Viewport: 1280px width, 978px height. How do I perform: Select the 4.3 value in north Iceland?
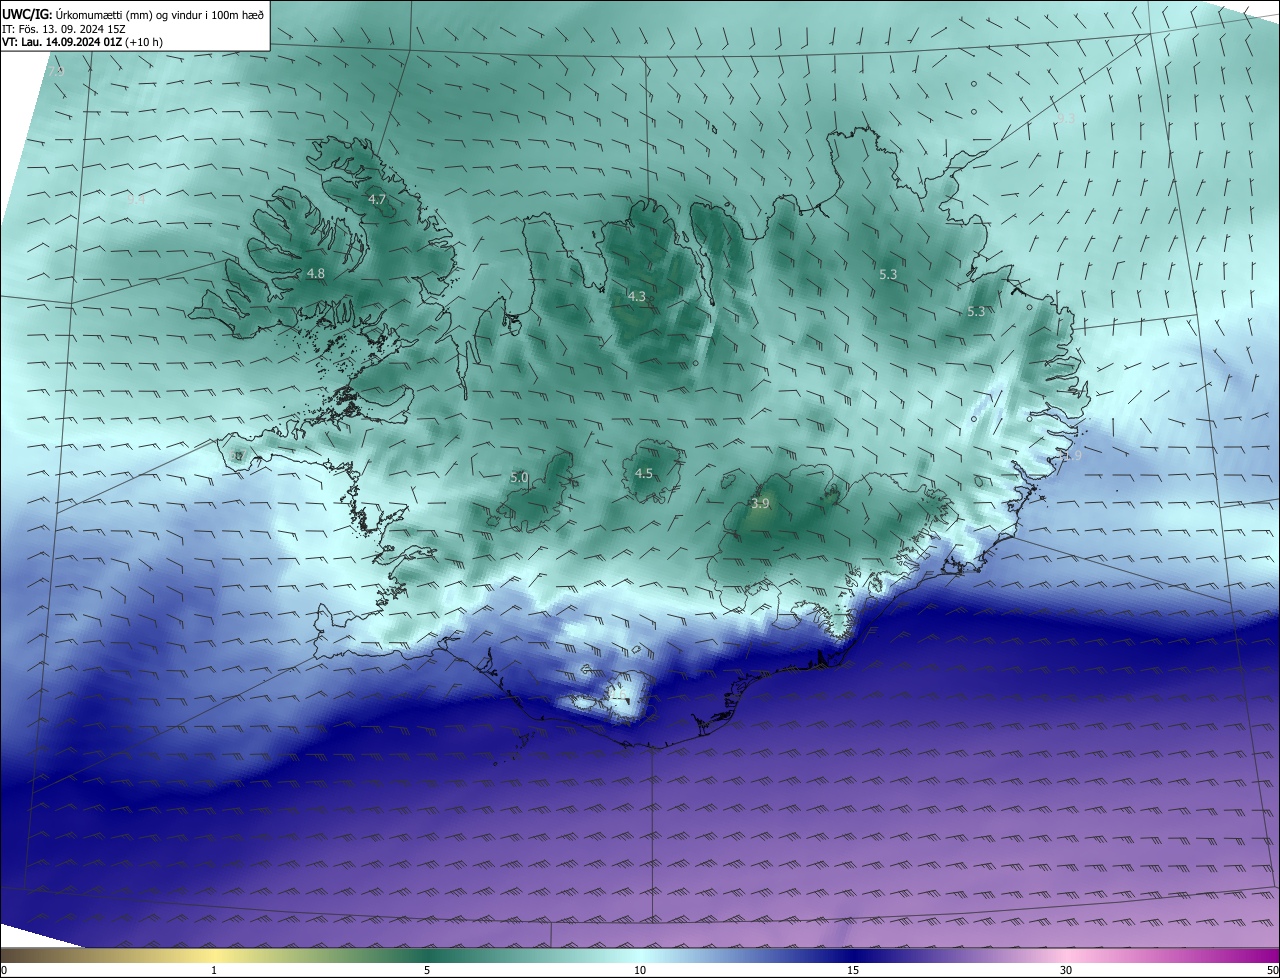637,296
